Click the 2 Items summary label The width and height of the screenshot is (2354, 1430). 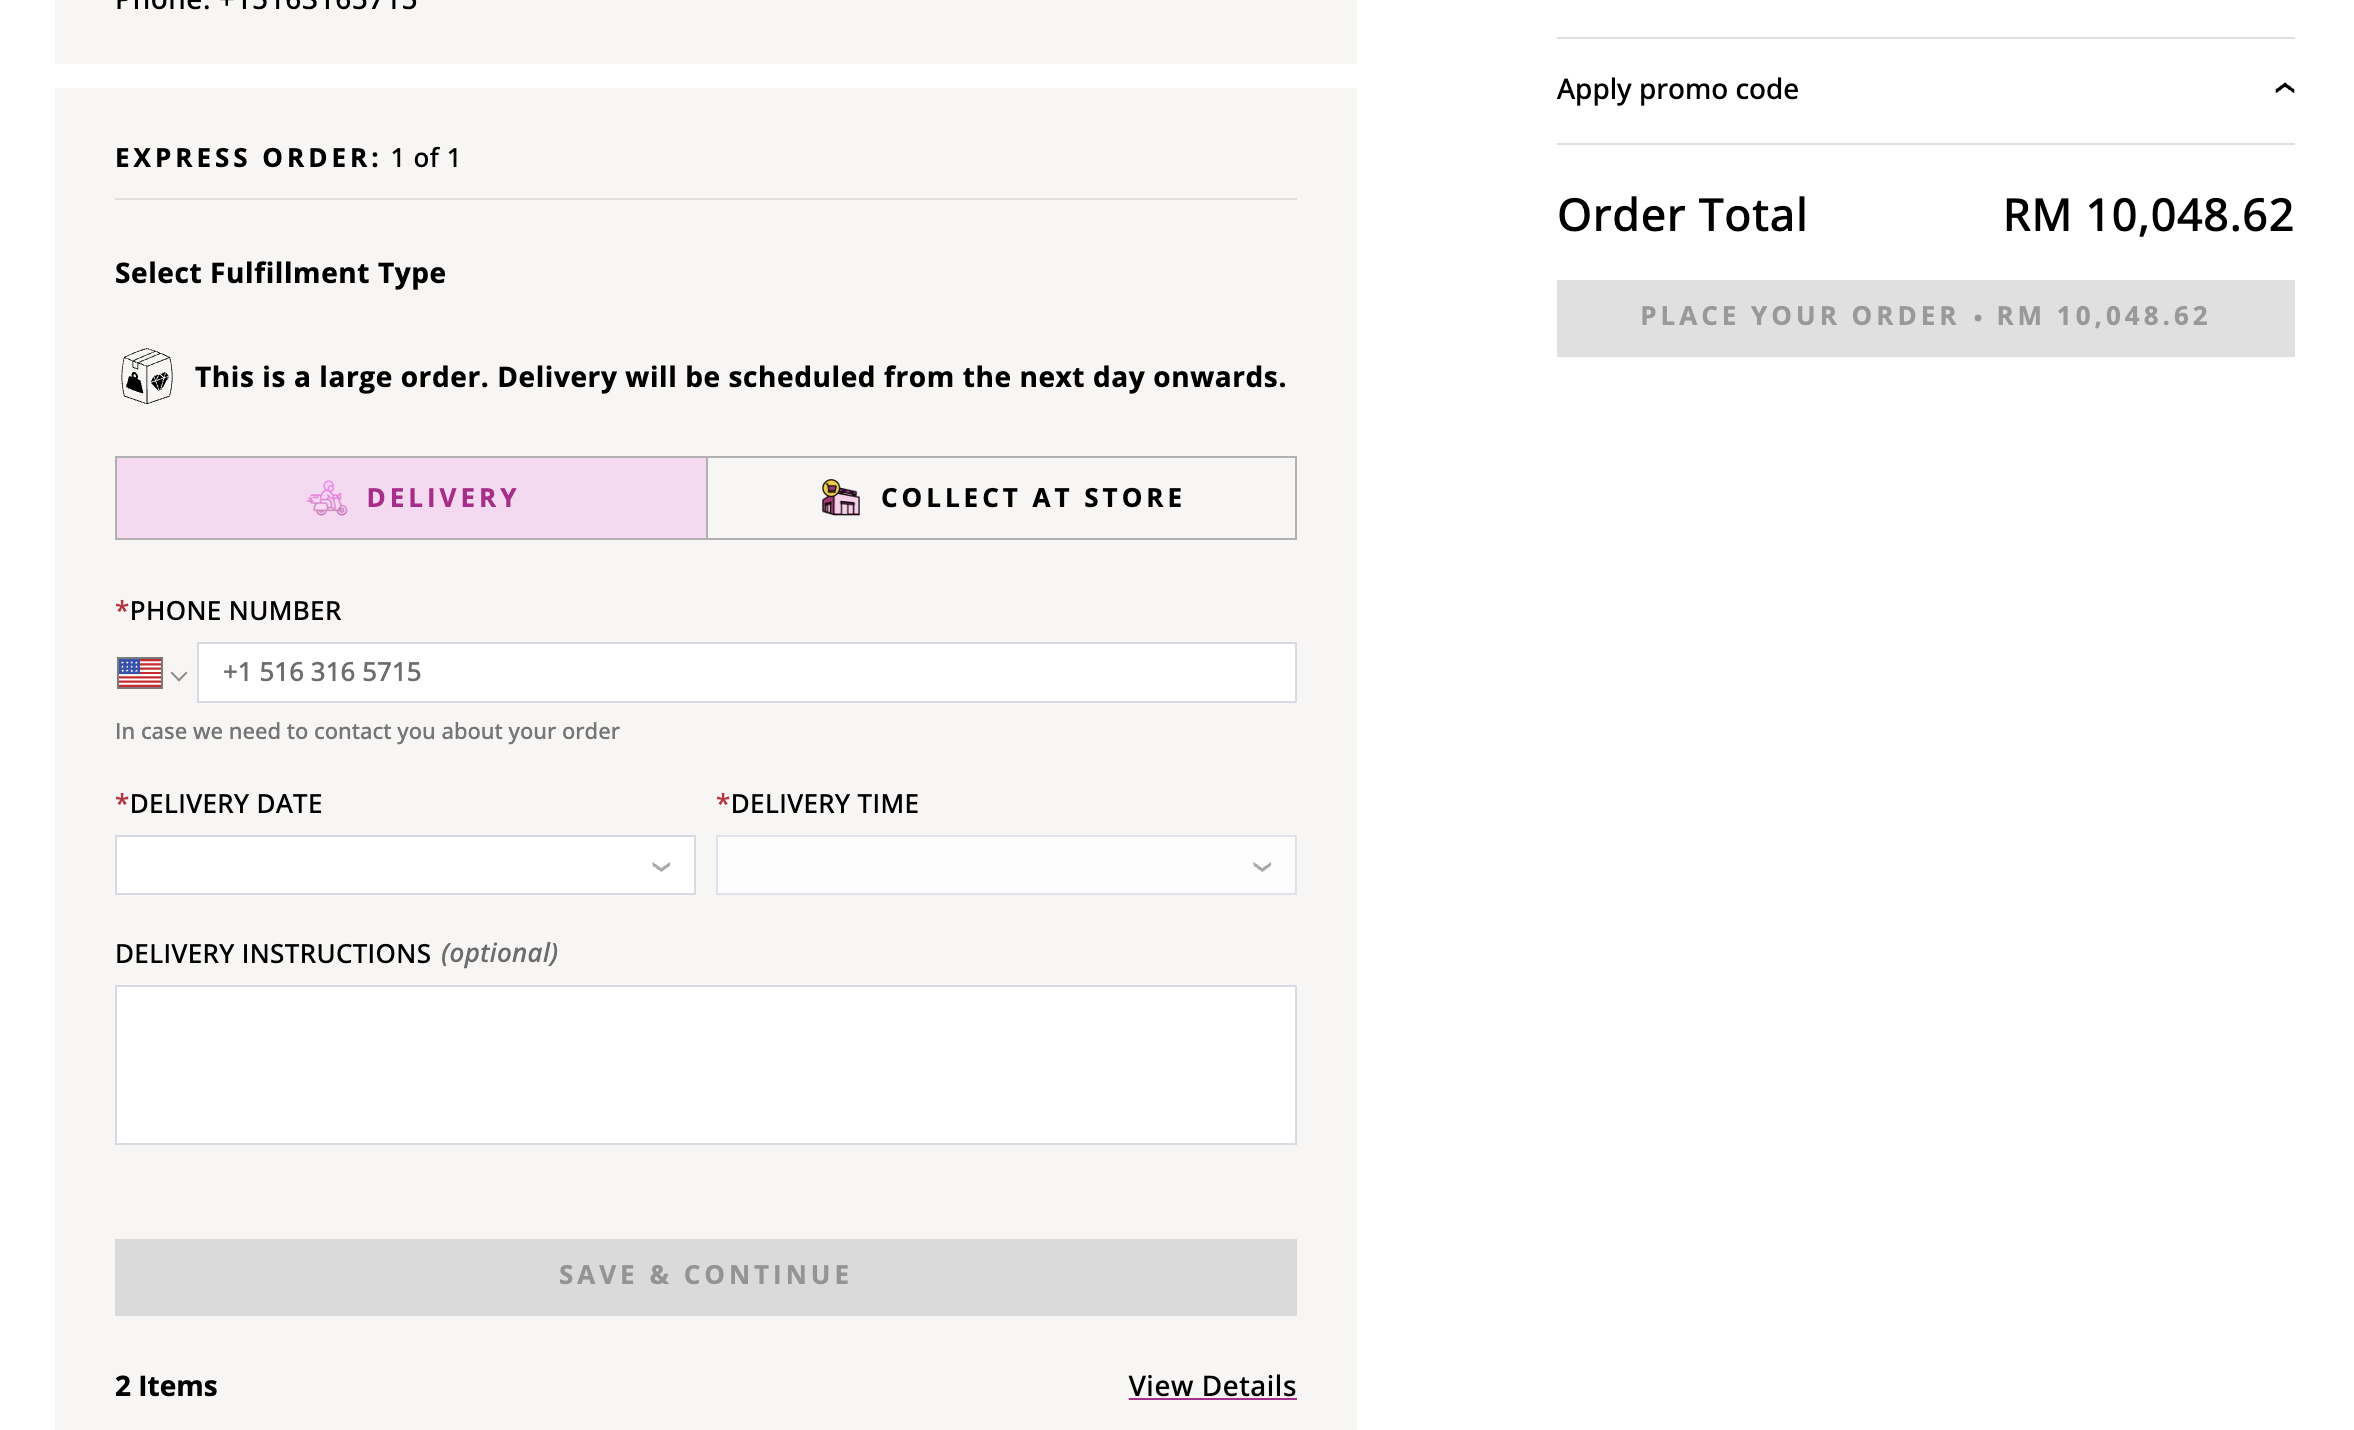[166, 1386]
